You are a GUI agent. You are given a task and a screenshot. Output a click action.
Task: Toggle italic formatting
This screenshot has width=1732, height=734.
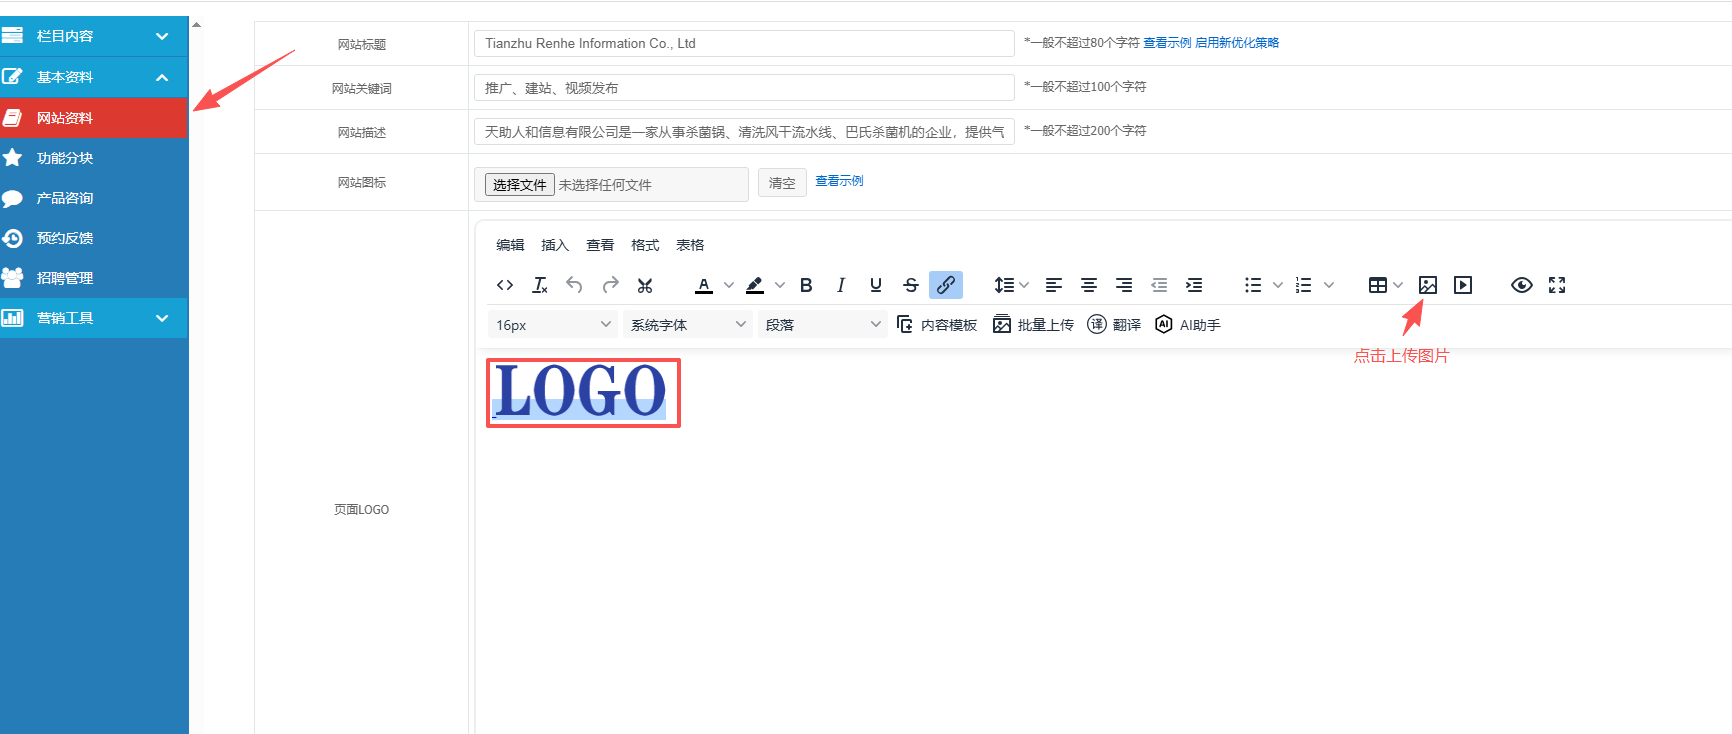click(841, 285)
